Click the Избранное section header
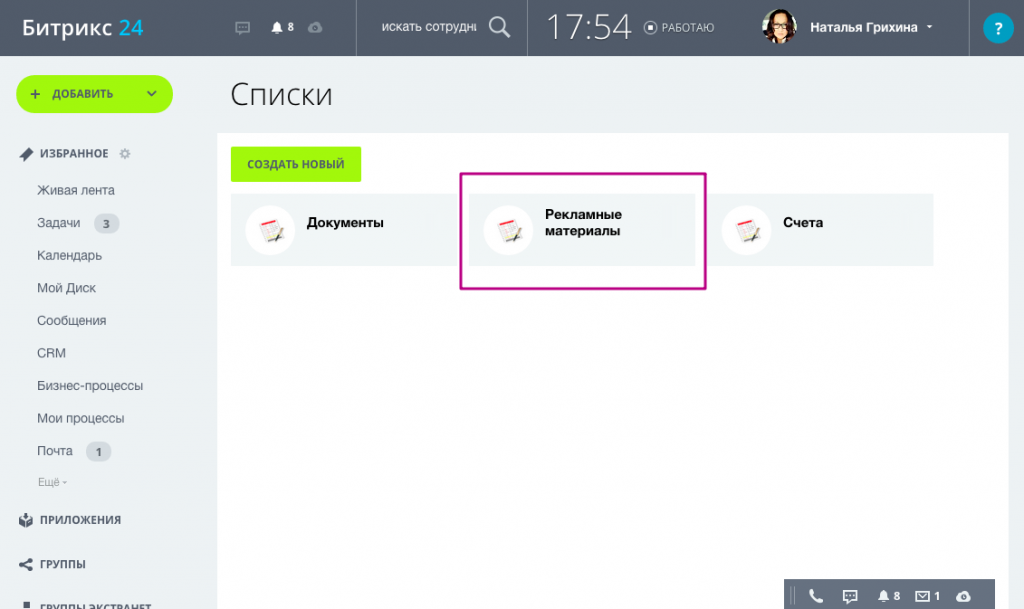This screenshot has height=609, width=1024. (74, 153)
